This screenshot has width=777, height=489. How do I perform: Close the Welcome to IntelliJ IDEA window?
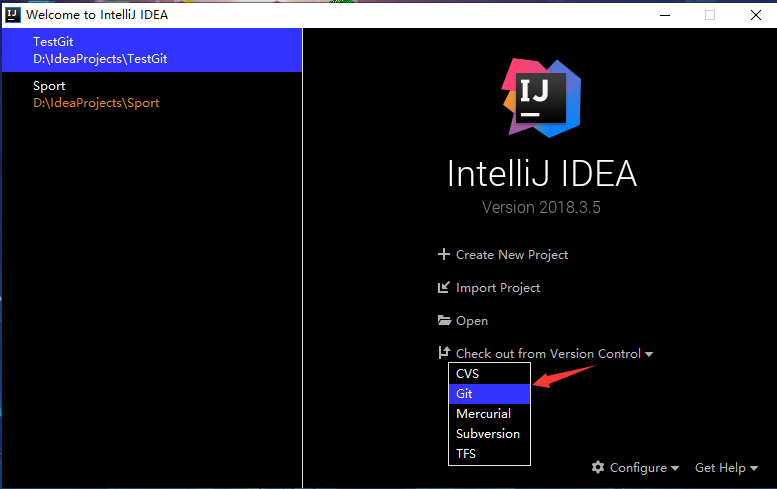756,15
